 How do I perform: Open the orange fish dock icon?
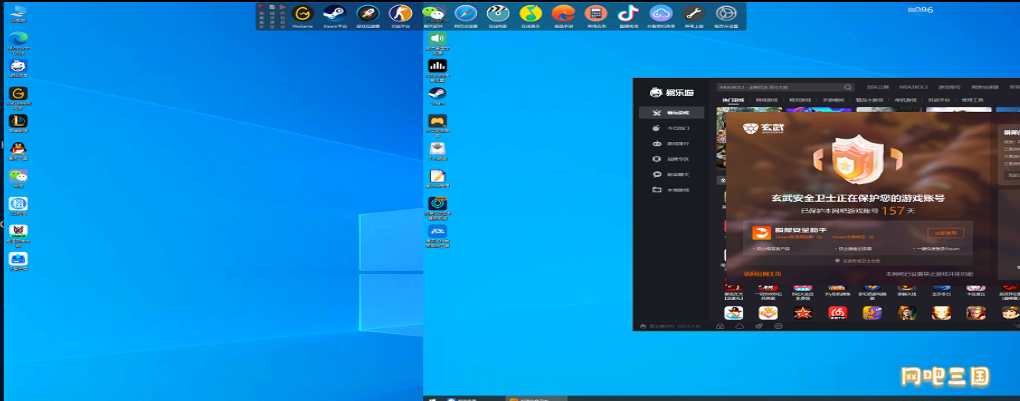(x=563, y=14)
